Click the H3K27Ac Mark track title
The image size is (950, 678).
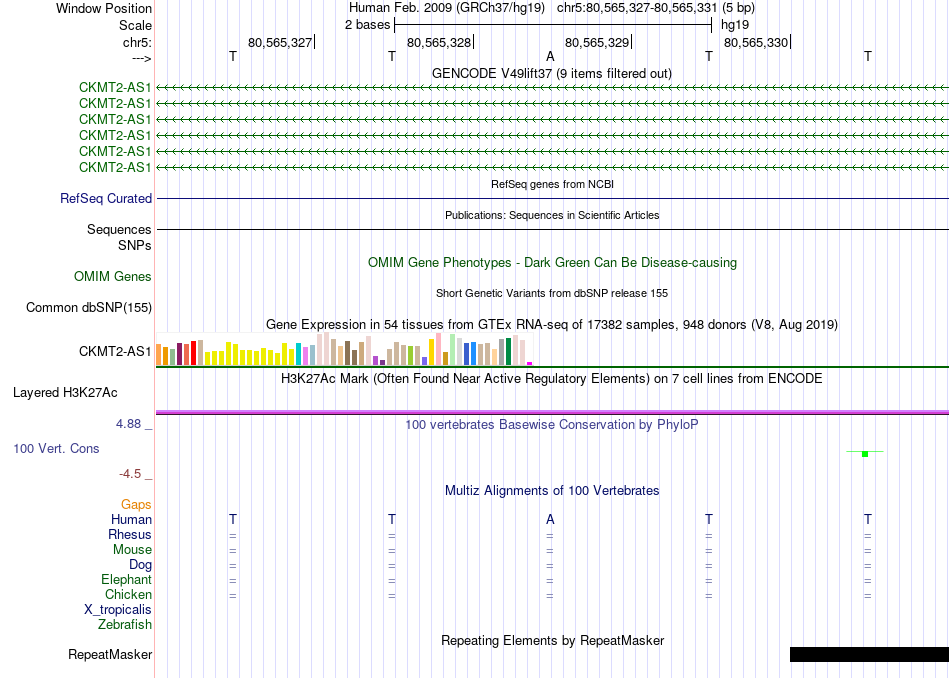pos(552,379)
